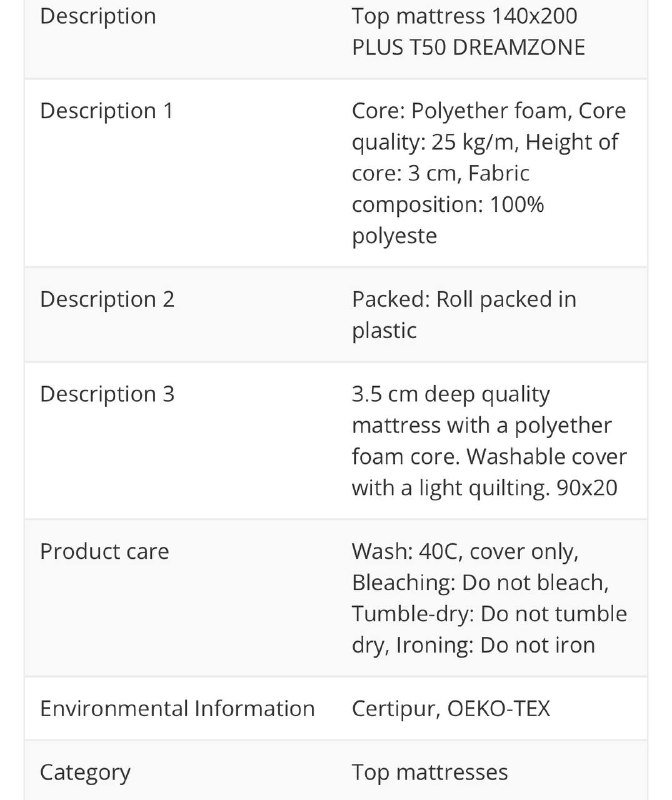Click the 'Certipur, OEKO-TEX' value
The height and width of the screenshot is (800, 672).
coord(450,709)
